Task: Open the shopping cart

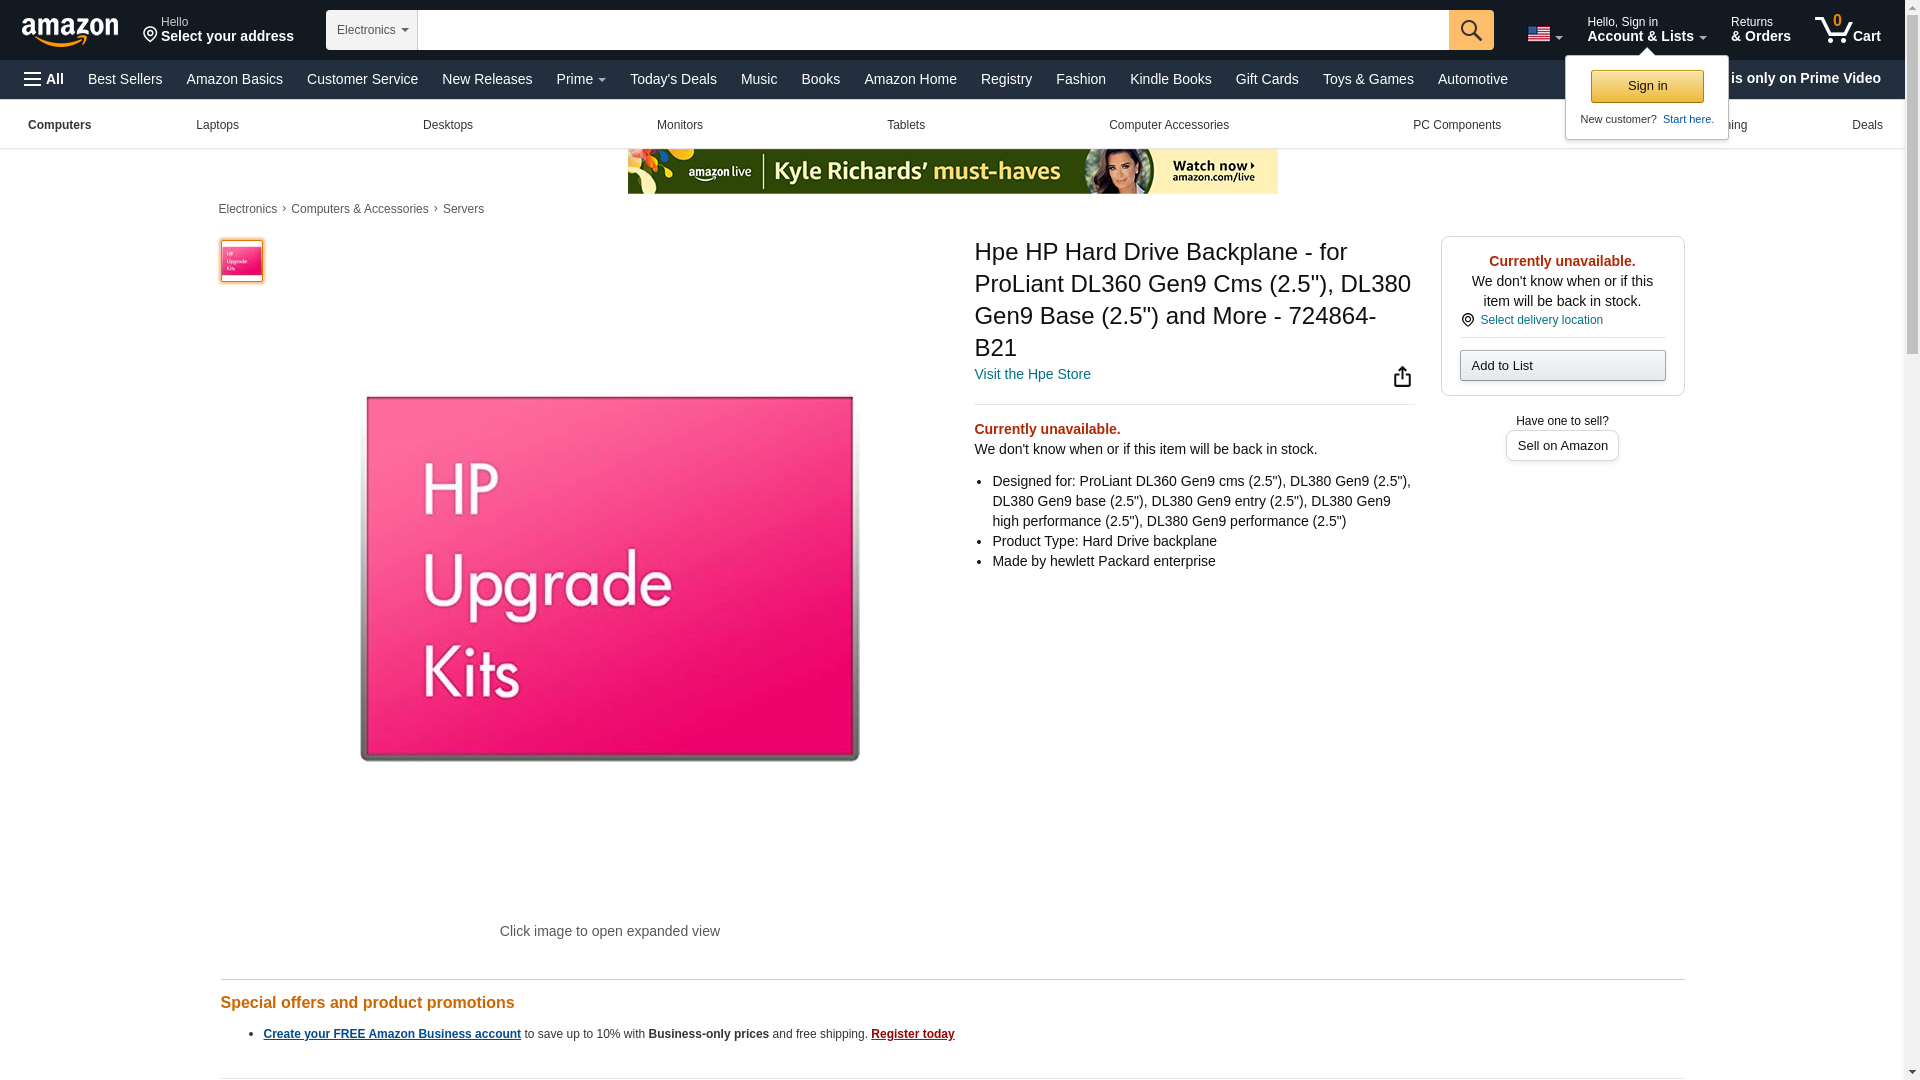Action: pyautogui.click(x=1848, y=29)
